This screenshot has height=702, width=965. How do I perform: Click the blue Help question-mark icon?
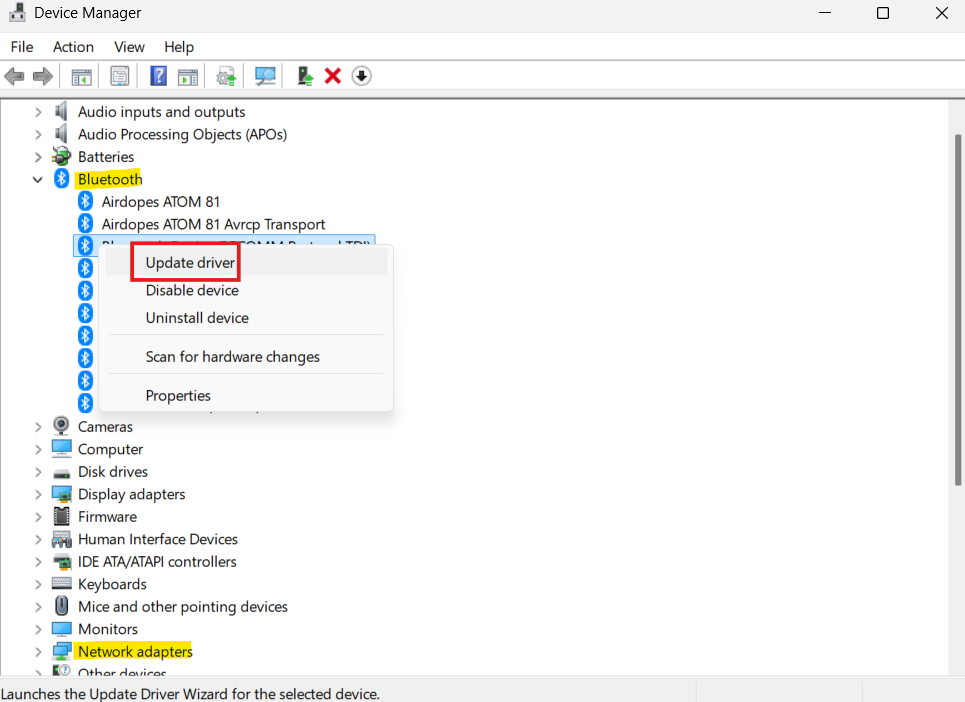coord(159,76)
